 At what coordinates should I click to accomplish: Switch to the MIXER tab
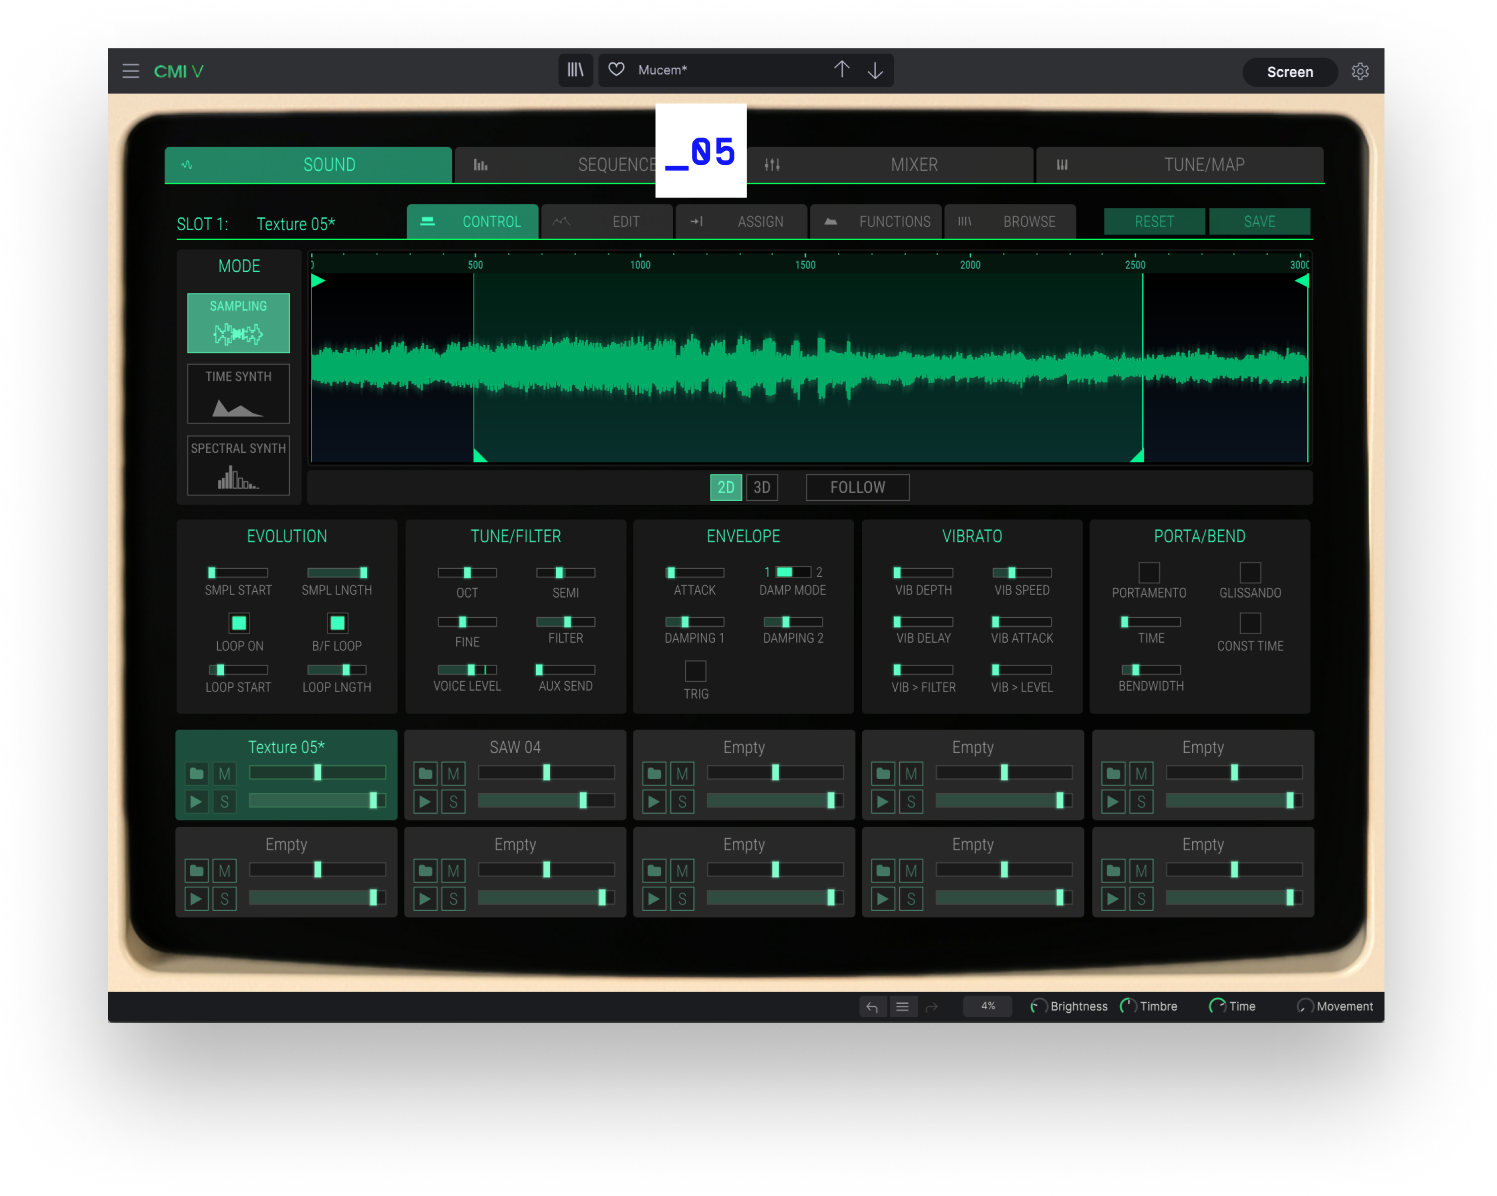coord(914,165)
